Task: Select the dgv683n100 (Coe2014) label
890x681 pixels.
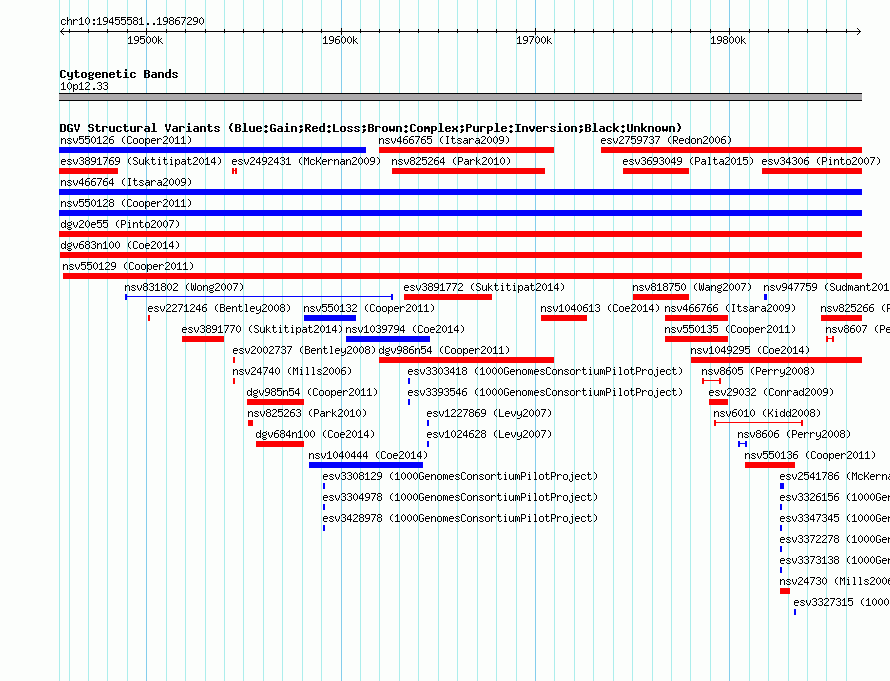Action: coord(120,245)
